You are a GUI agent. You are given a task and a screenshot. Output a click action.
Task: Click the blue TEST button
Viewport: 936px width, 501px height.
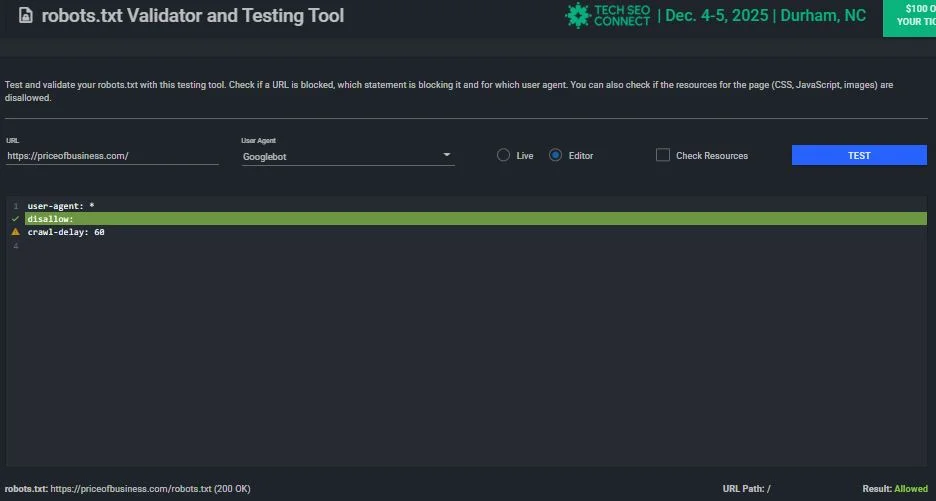click(x=859, y=155)
